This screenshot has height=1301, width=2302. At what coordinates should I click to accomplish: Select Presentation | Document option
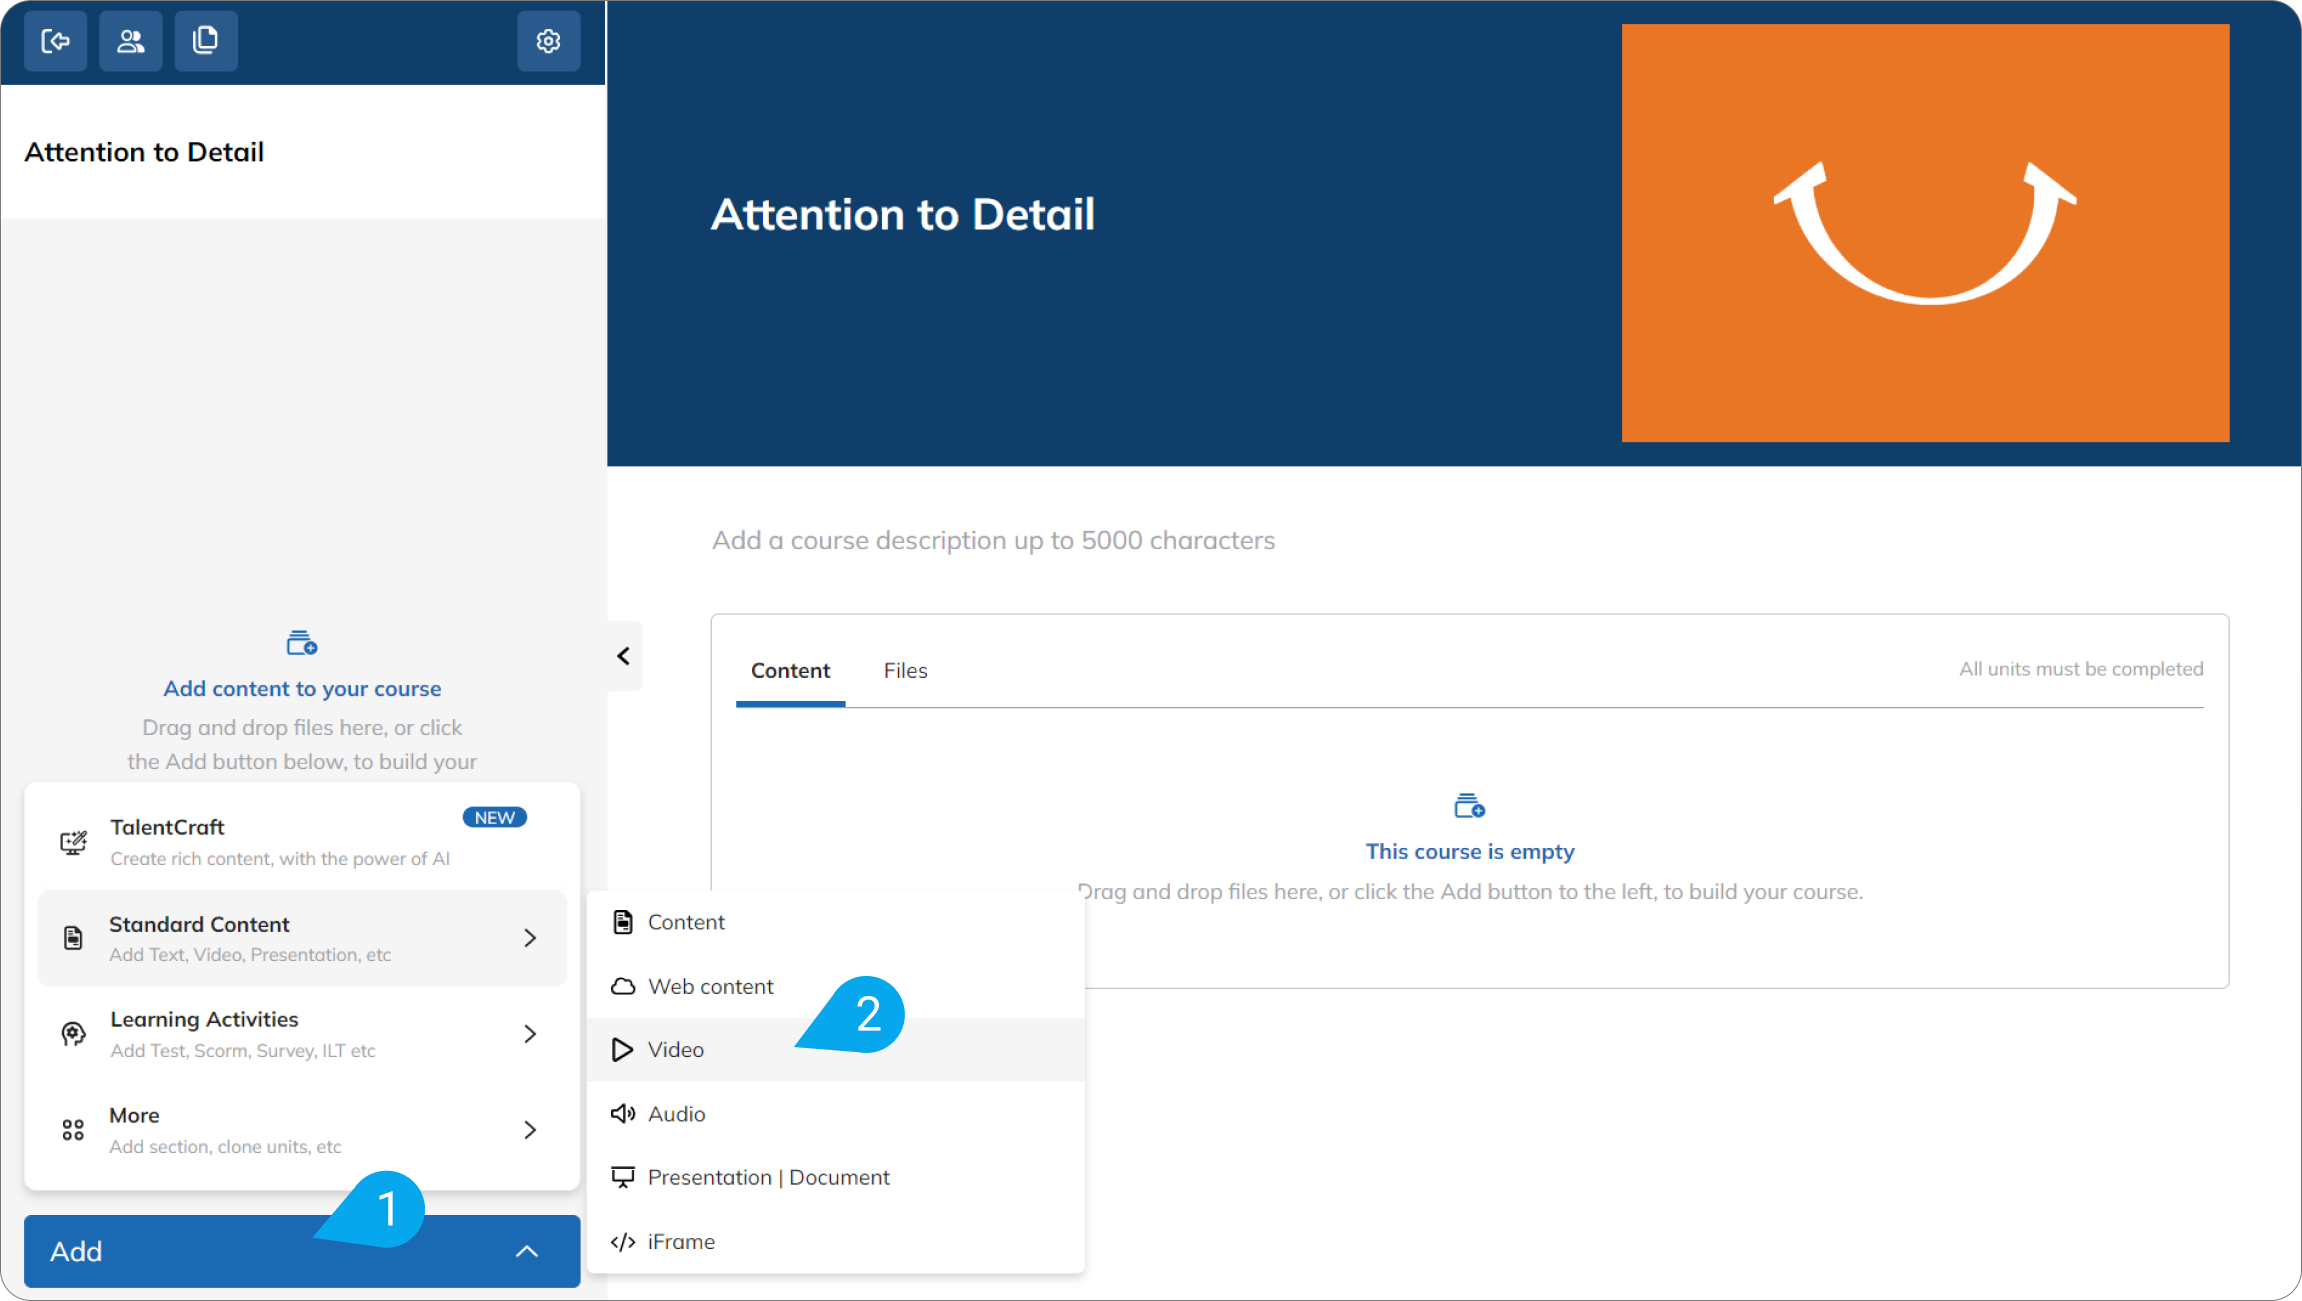click(836, 1178)
